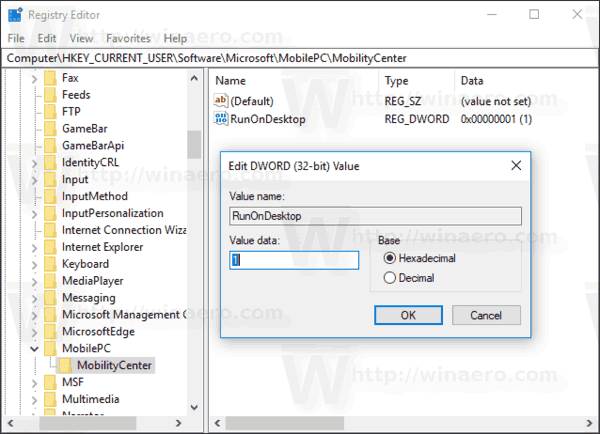Open the View menu
Image resolution: width=600 pixels, height=434 pixels.
(x=81, y=39)
